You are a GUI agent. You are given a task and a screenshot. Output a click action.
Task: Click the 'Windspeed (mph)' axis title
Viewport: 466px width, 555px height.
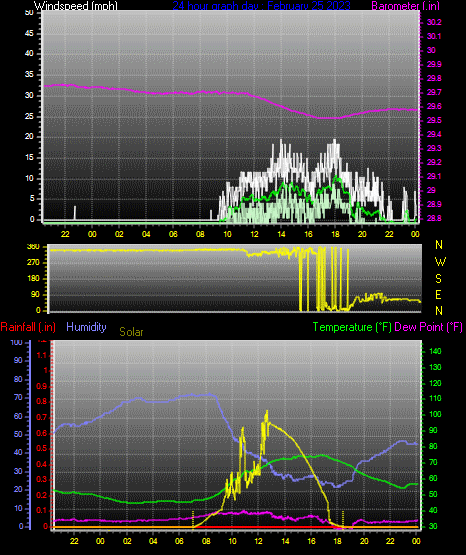[x=76, y=6]
